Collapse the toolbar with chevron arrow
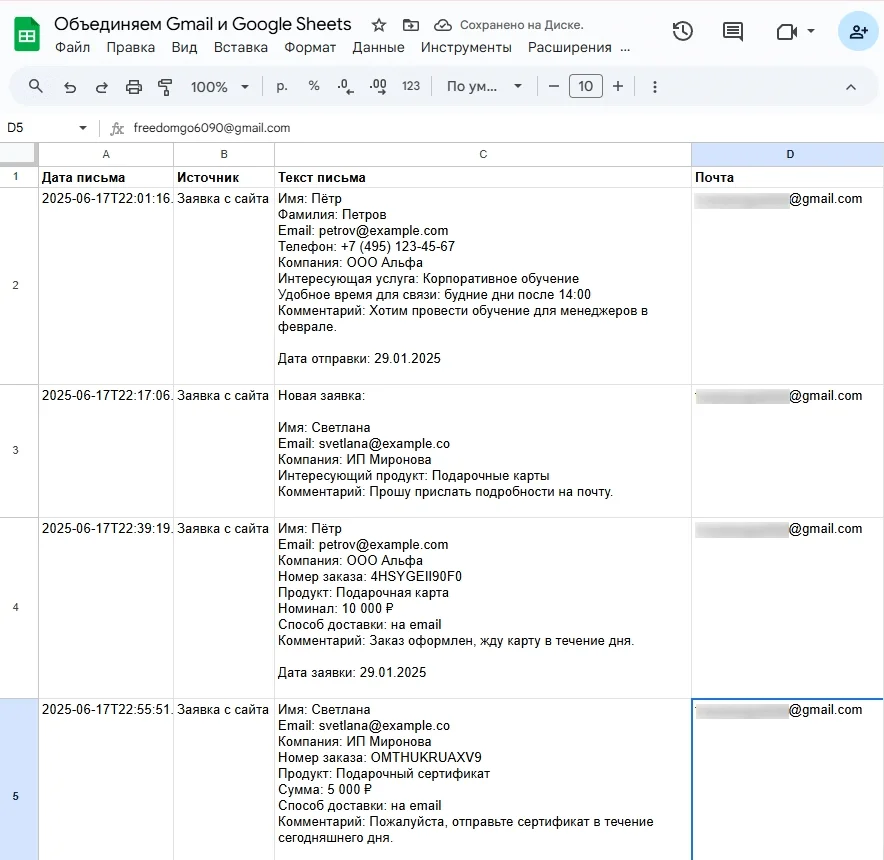This screenshot has height=860, width=884. click(x=851, y=87)
